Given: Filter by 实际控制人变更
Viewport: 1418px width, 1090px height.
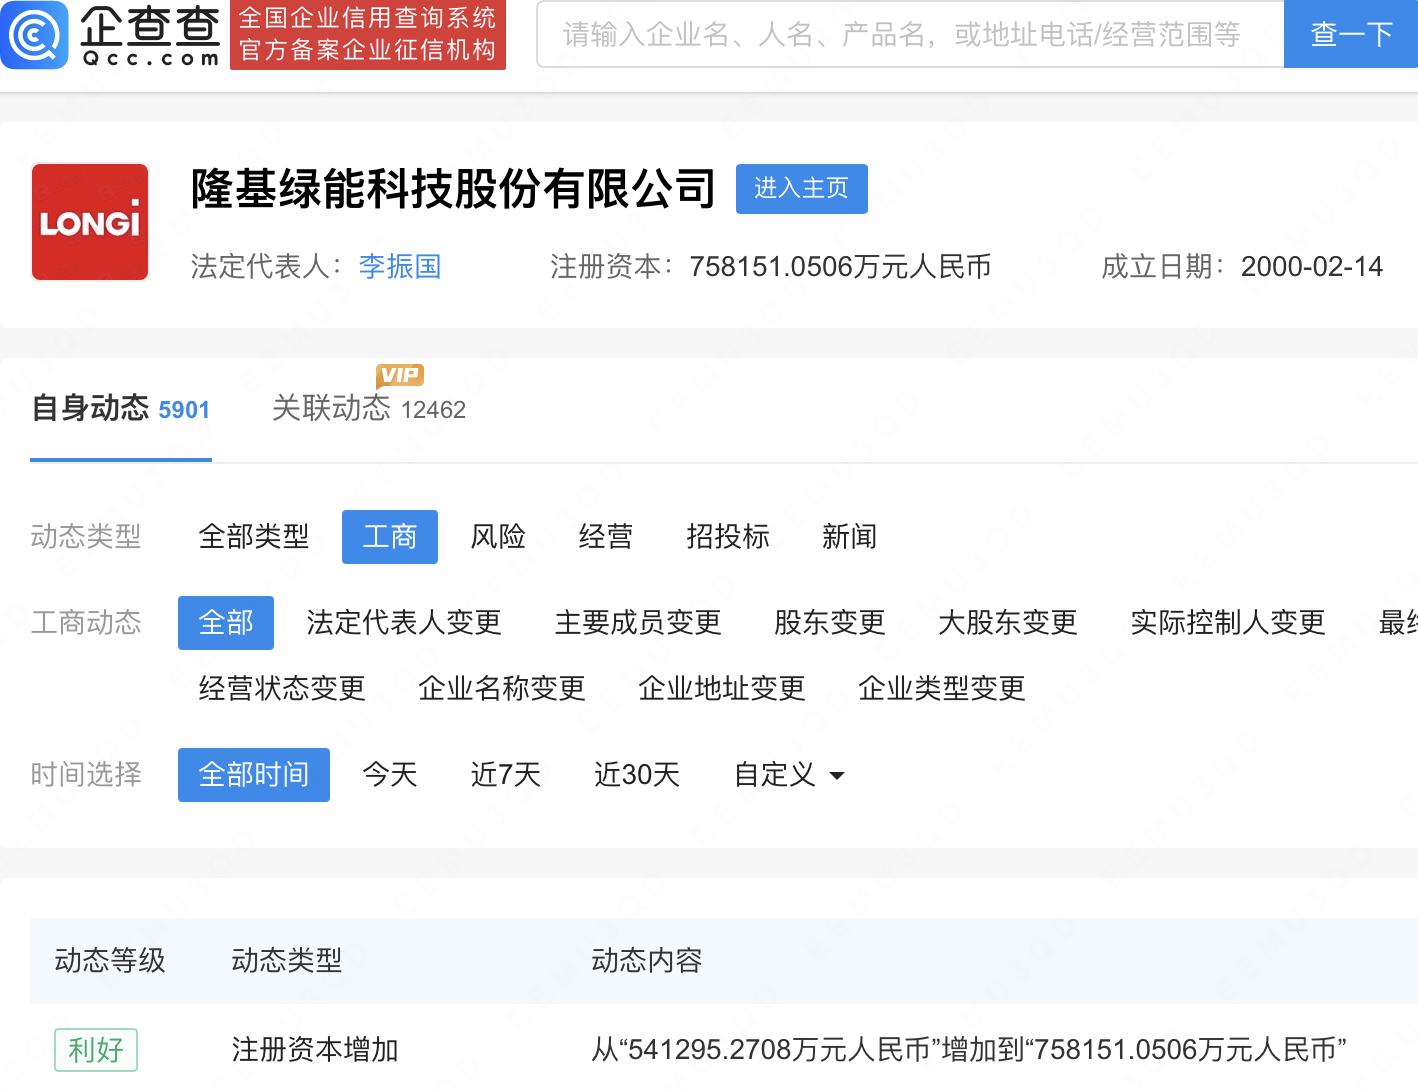Looking at the screenshot, I should [x=1228, y=623].
